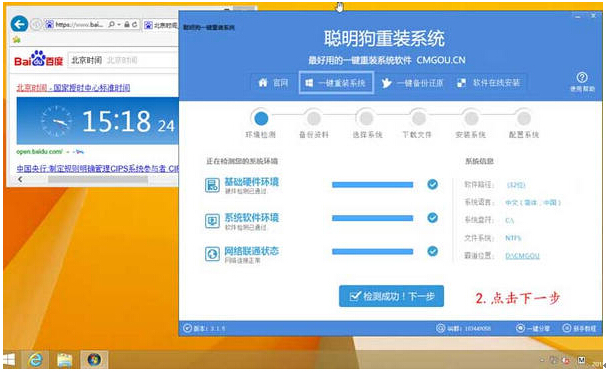The height and width of the screenshot is (372, 606).
Task: Click the 系统软件环境 software icon
Action: tap(212, 221)
